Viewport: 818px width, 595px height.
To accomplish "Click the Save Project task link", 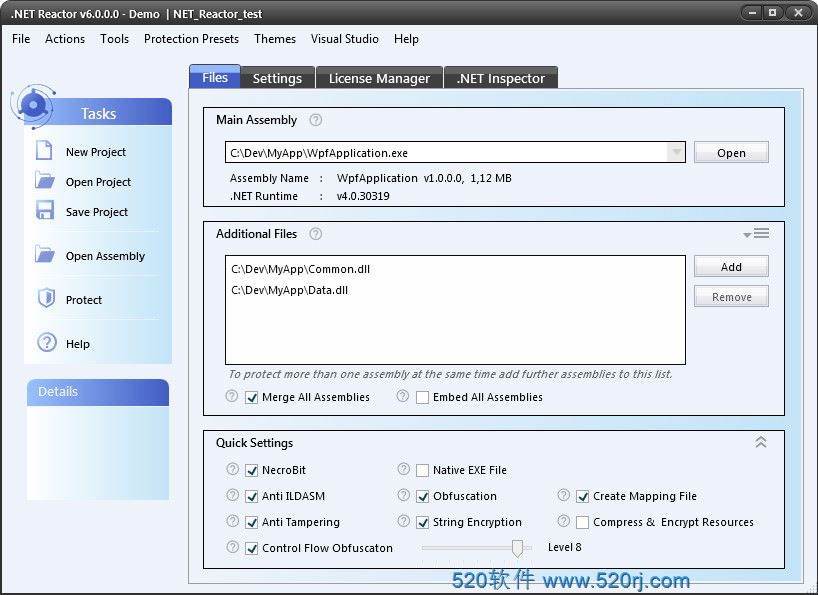I will coord(97,212).
